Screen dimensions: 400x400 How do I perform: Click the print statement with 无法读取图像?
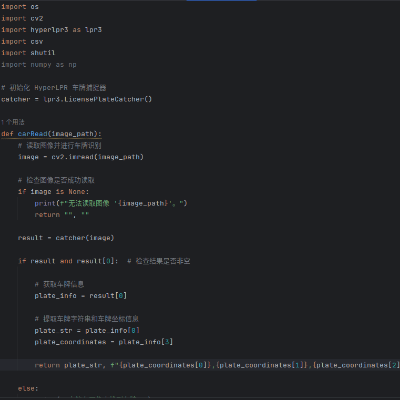(x=111, y=203)
